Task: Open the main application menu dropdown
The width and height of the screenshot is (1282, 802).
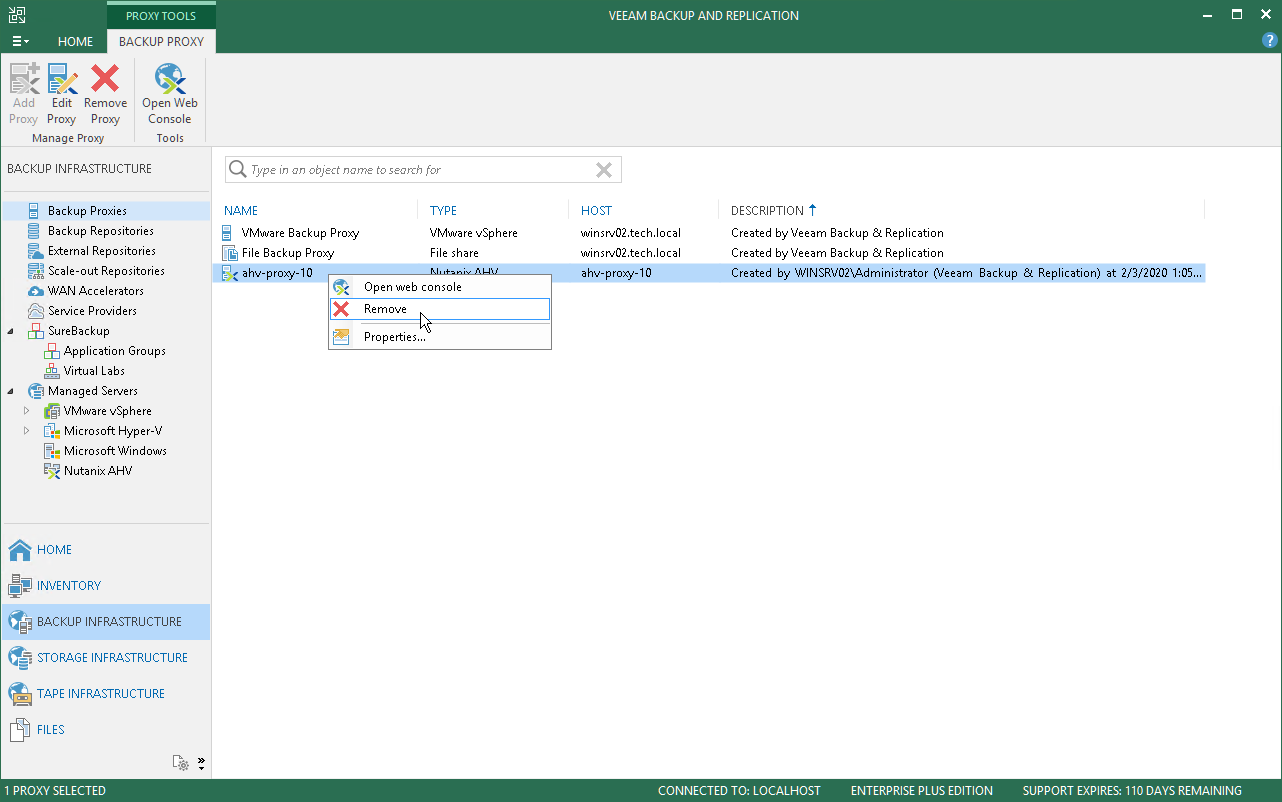Action: point(20,42)
